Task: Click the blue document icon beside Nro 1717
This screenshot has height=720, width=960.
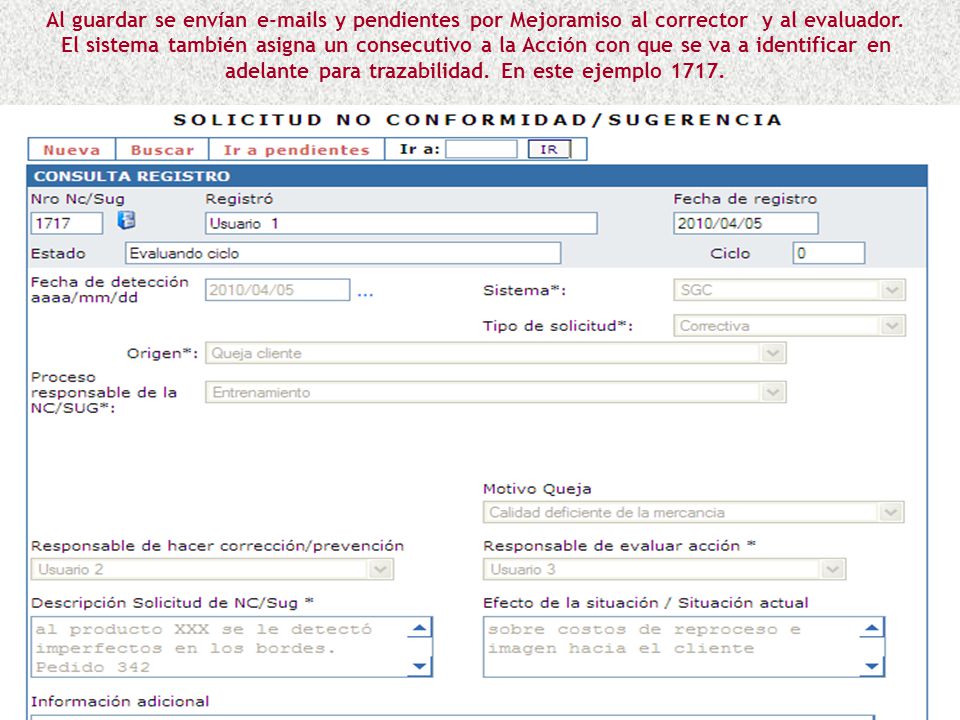Action: tap(126, 220)
